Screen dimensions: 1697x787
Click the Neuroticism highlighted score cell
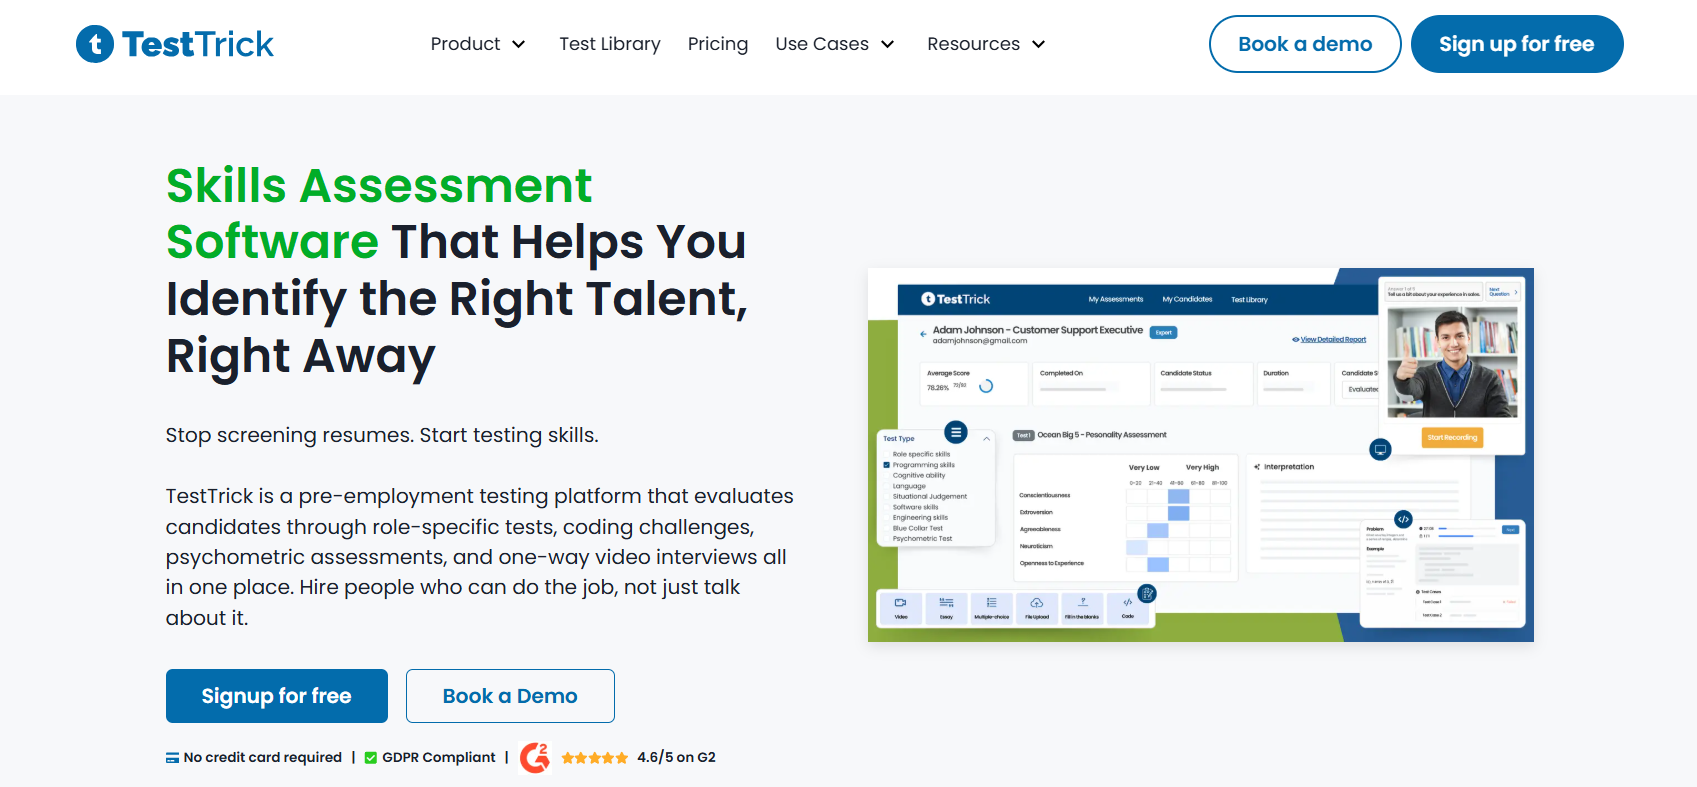coord(1137,547)
